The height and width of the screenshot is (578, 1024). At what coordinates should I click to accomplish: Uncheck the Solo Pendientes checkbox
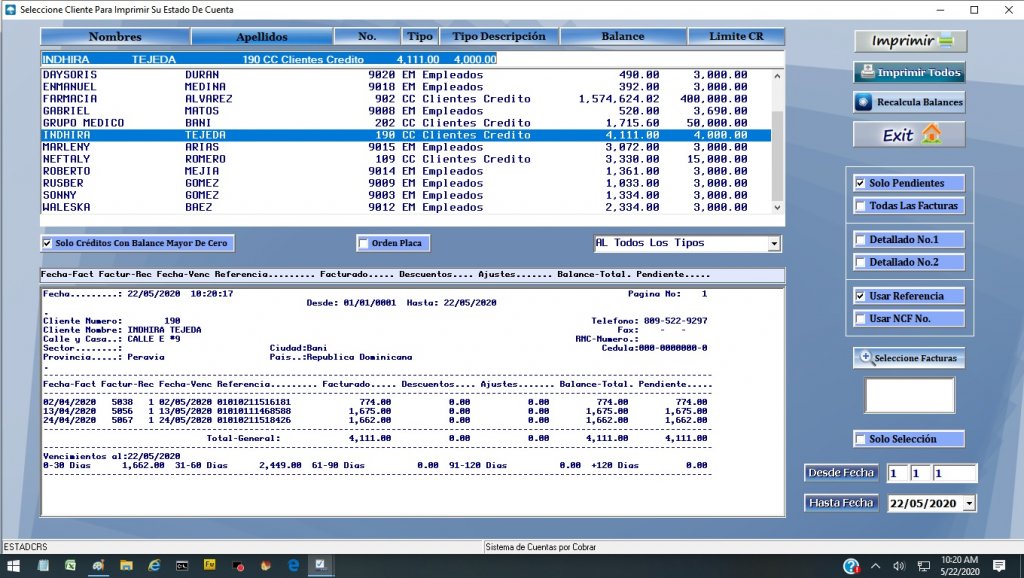click(x=860, y=184)
